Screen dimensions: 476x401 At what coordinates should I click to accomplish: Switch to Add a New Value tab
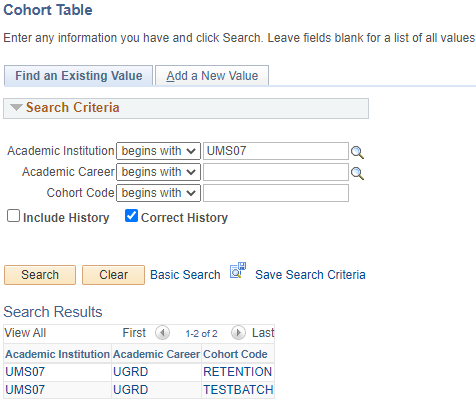[x=212, y=76]
